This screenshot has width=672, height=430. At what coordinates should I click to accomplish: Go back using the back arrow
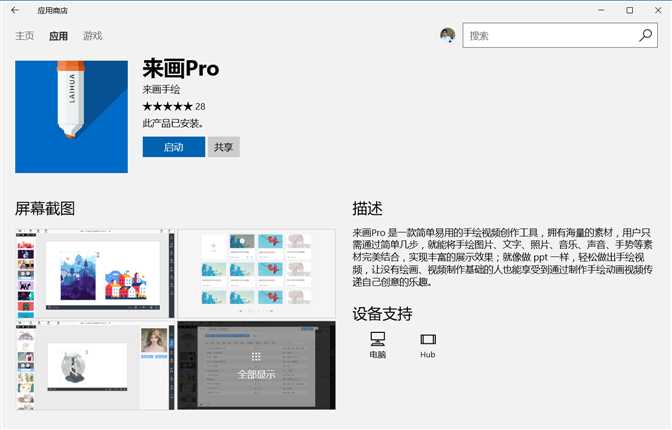[x=15, y=10]
